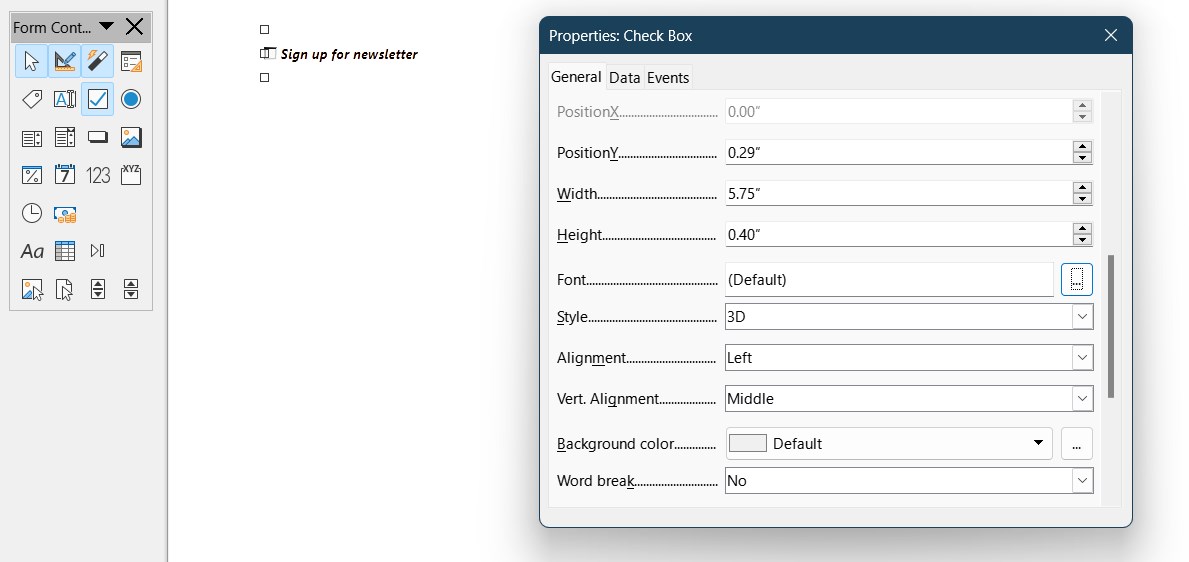Decrease Height with down spinner
This screenshot has height=562, width=1189.
[x=1082, y=240]
